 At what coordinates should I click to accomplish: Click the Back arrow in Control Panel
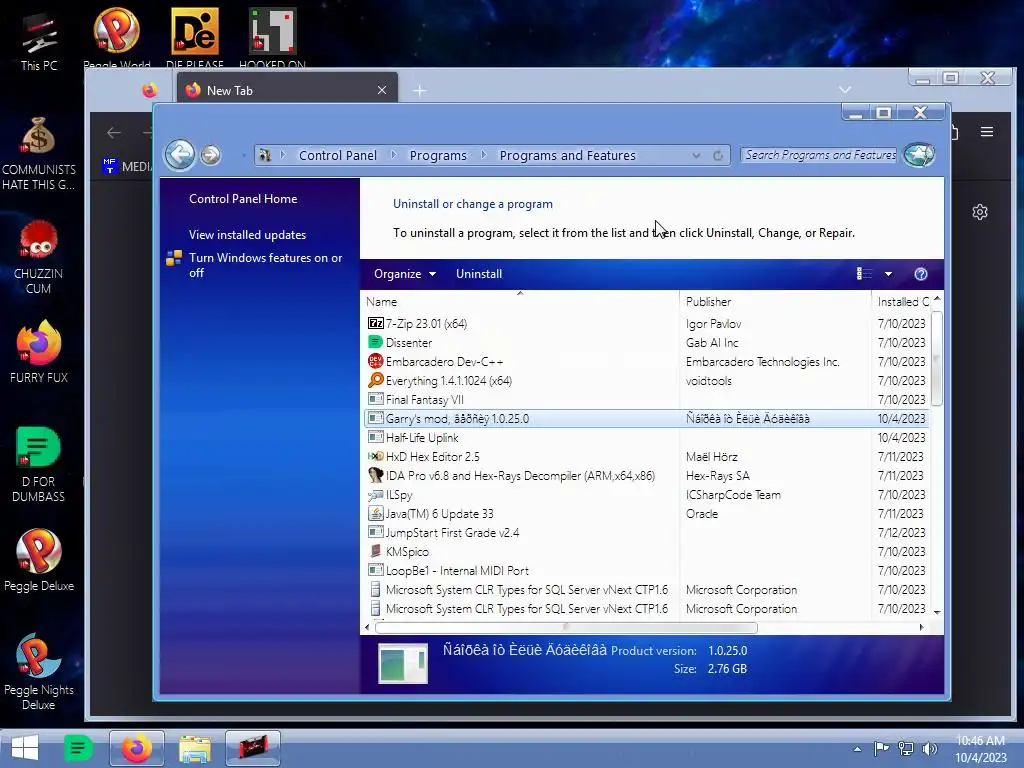coord(180,155)
